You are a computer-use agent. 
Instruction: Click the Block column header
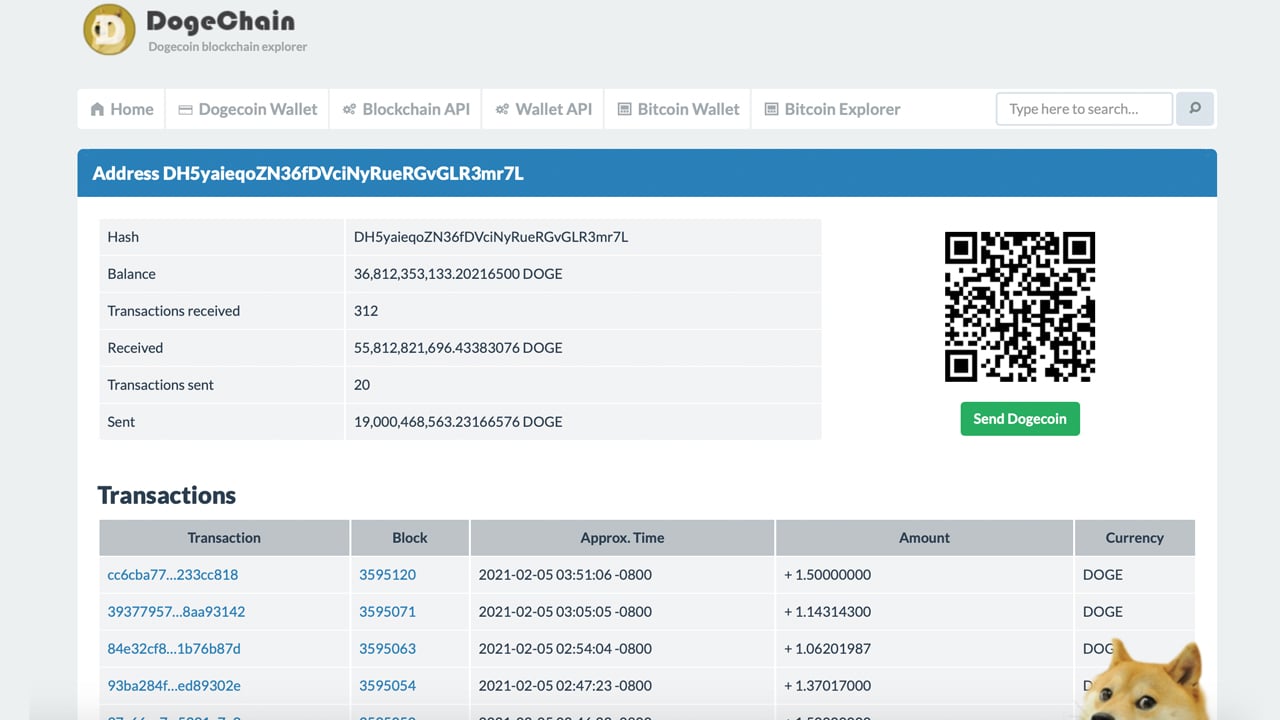pos(410,538)
